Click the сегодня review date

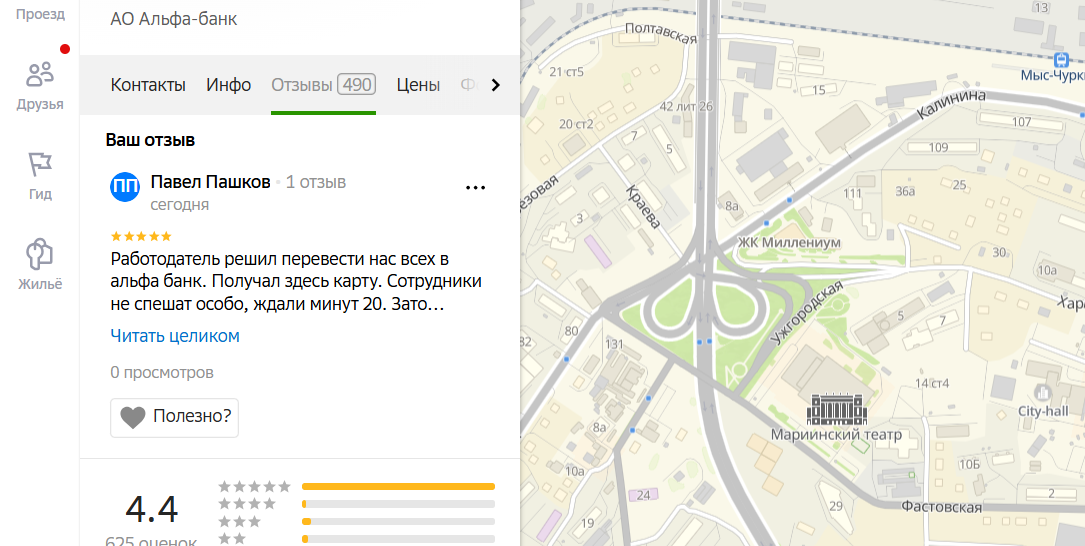[179, 205]
